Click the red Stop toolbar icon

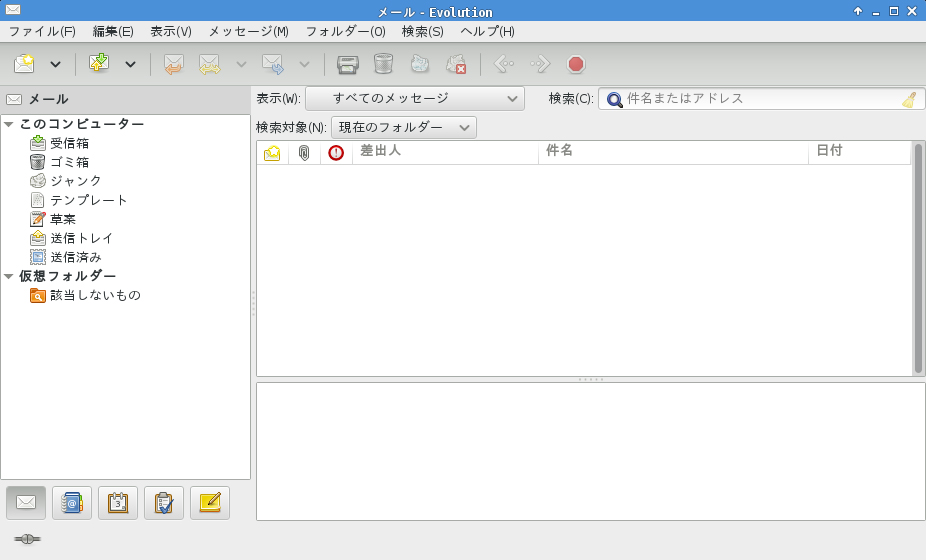click(576, 64)
